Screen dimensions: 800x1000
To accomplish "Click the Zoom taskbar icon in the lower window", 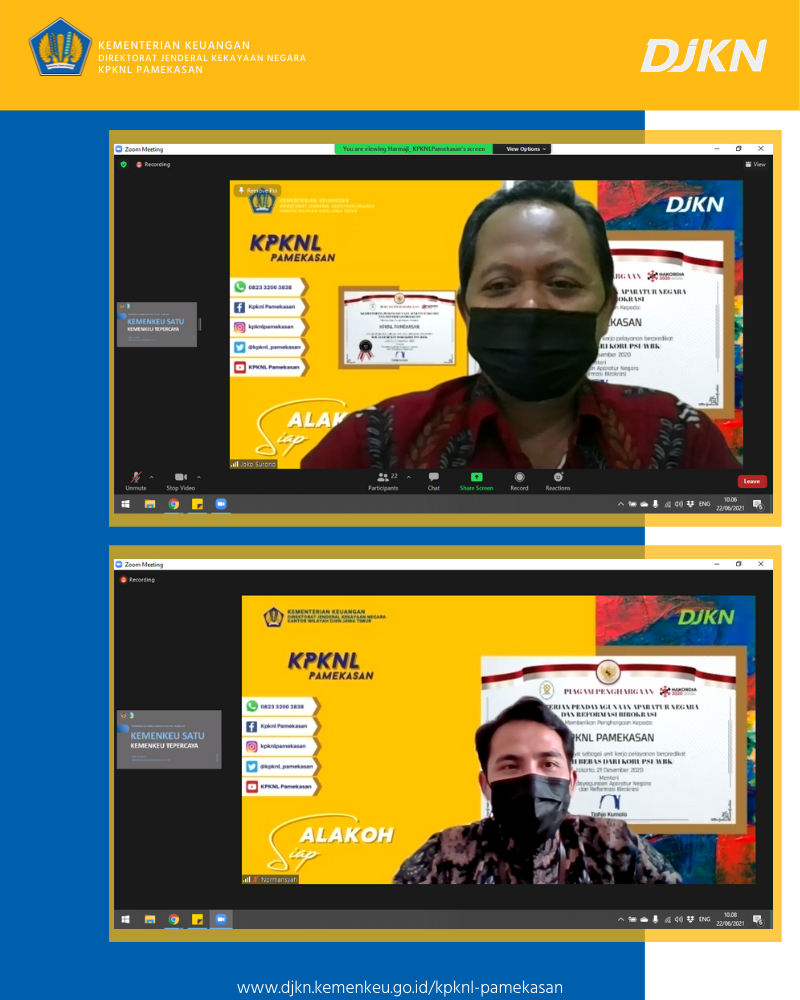I will (221, 919).
